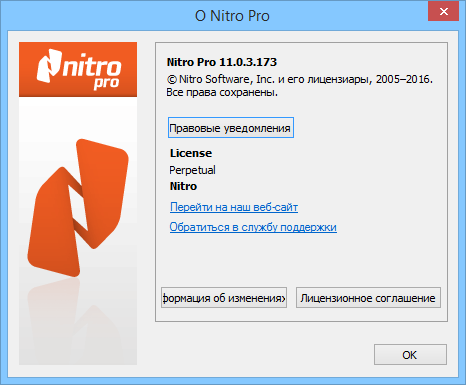Follow the Перейти на наш веб-сайт link

click(x=234, y=207)
